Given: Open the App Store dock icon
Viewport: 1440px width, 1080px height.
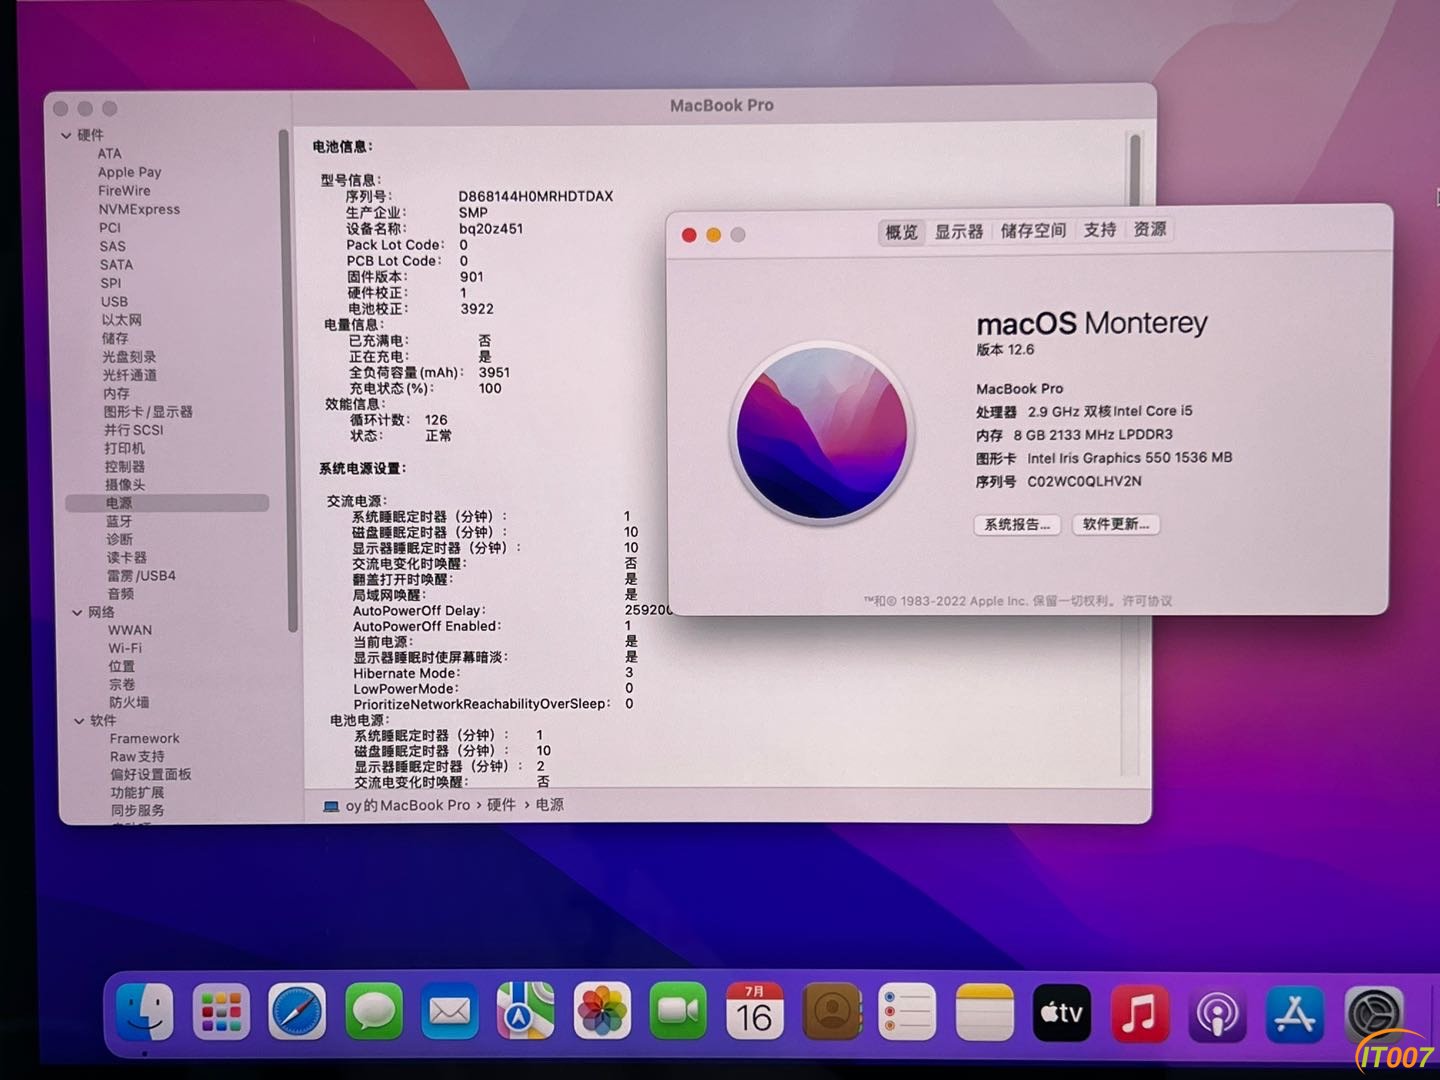Looking at the screenshot, I should point(1296,1014).
